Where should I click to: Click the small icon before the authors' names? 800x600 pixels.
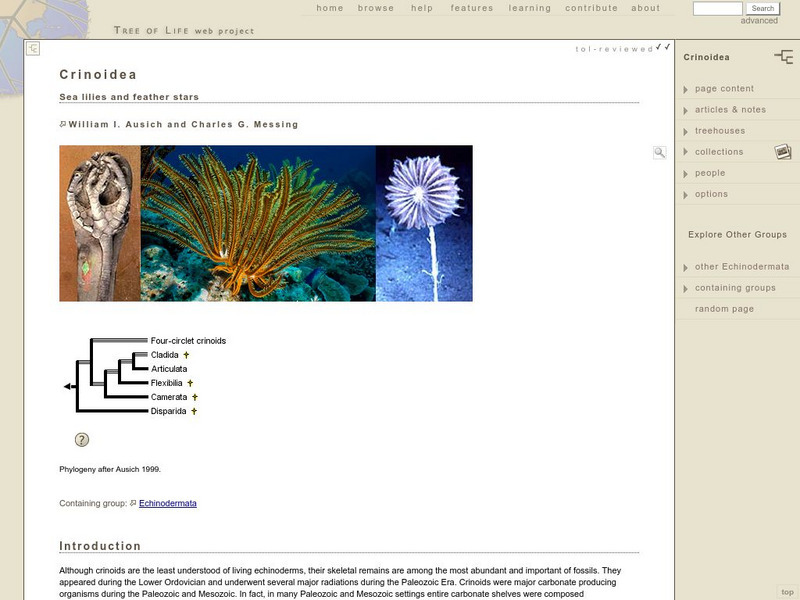[x=63, y=124]
